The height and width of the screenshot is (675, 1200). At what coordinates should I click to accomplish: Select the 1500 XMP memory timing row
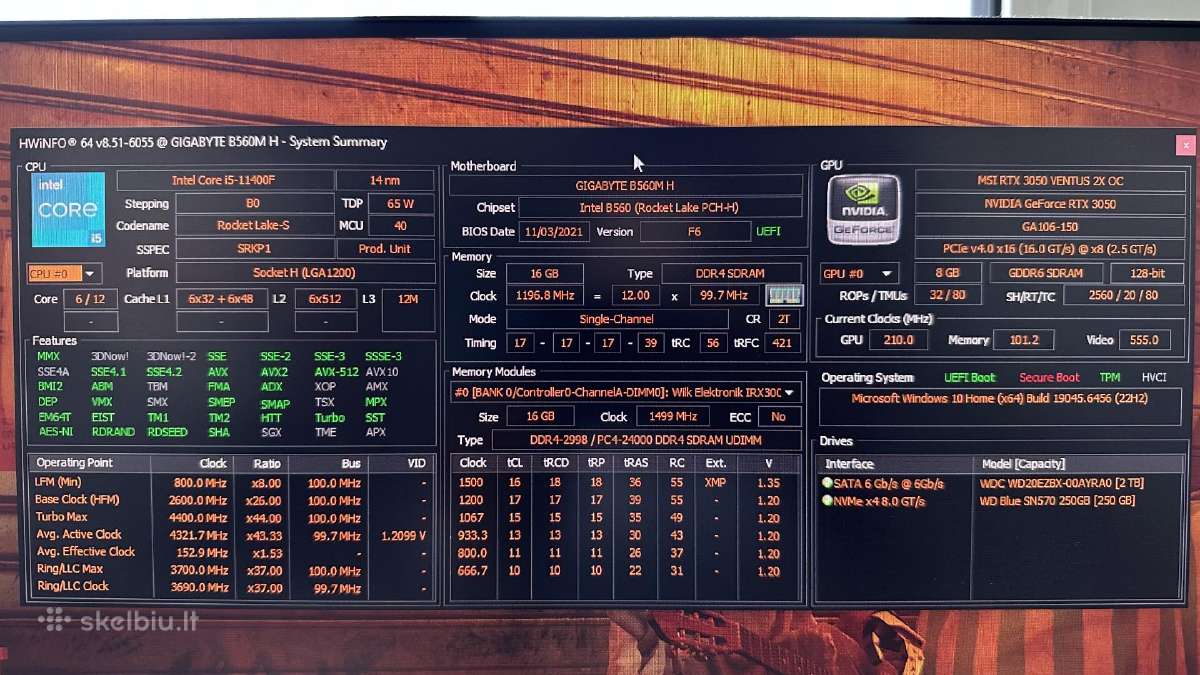pyautogui.click(x=626, y=482)
